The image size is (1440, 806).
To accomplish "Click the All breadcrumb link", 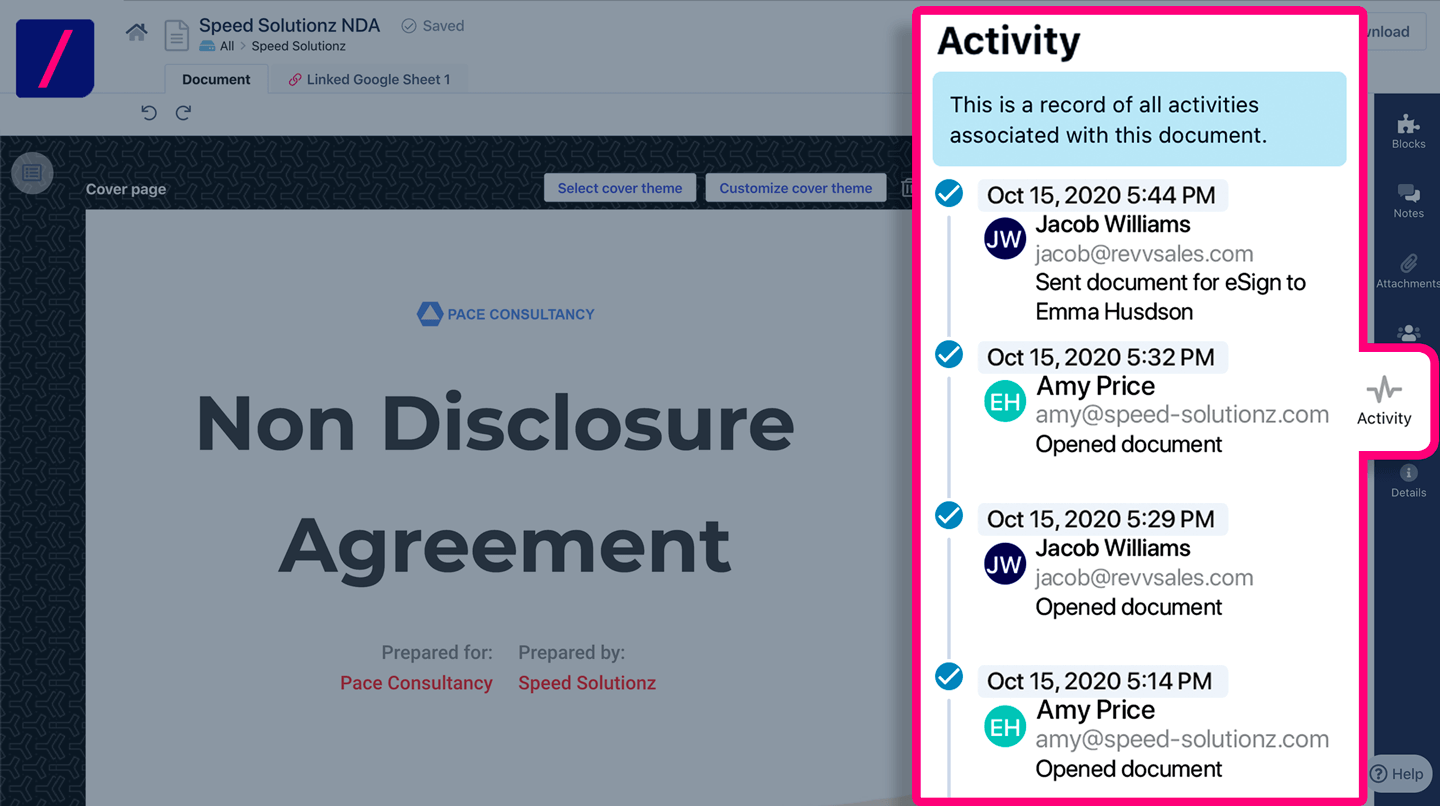I will click(x=227, y=46).
